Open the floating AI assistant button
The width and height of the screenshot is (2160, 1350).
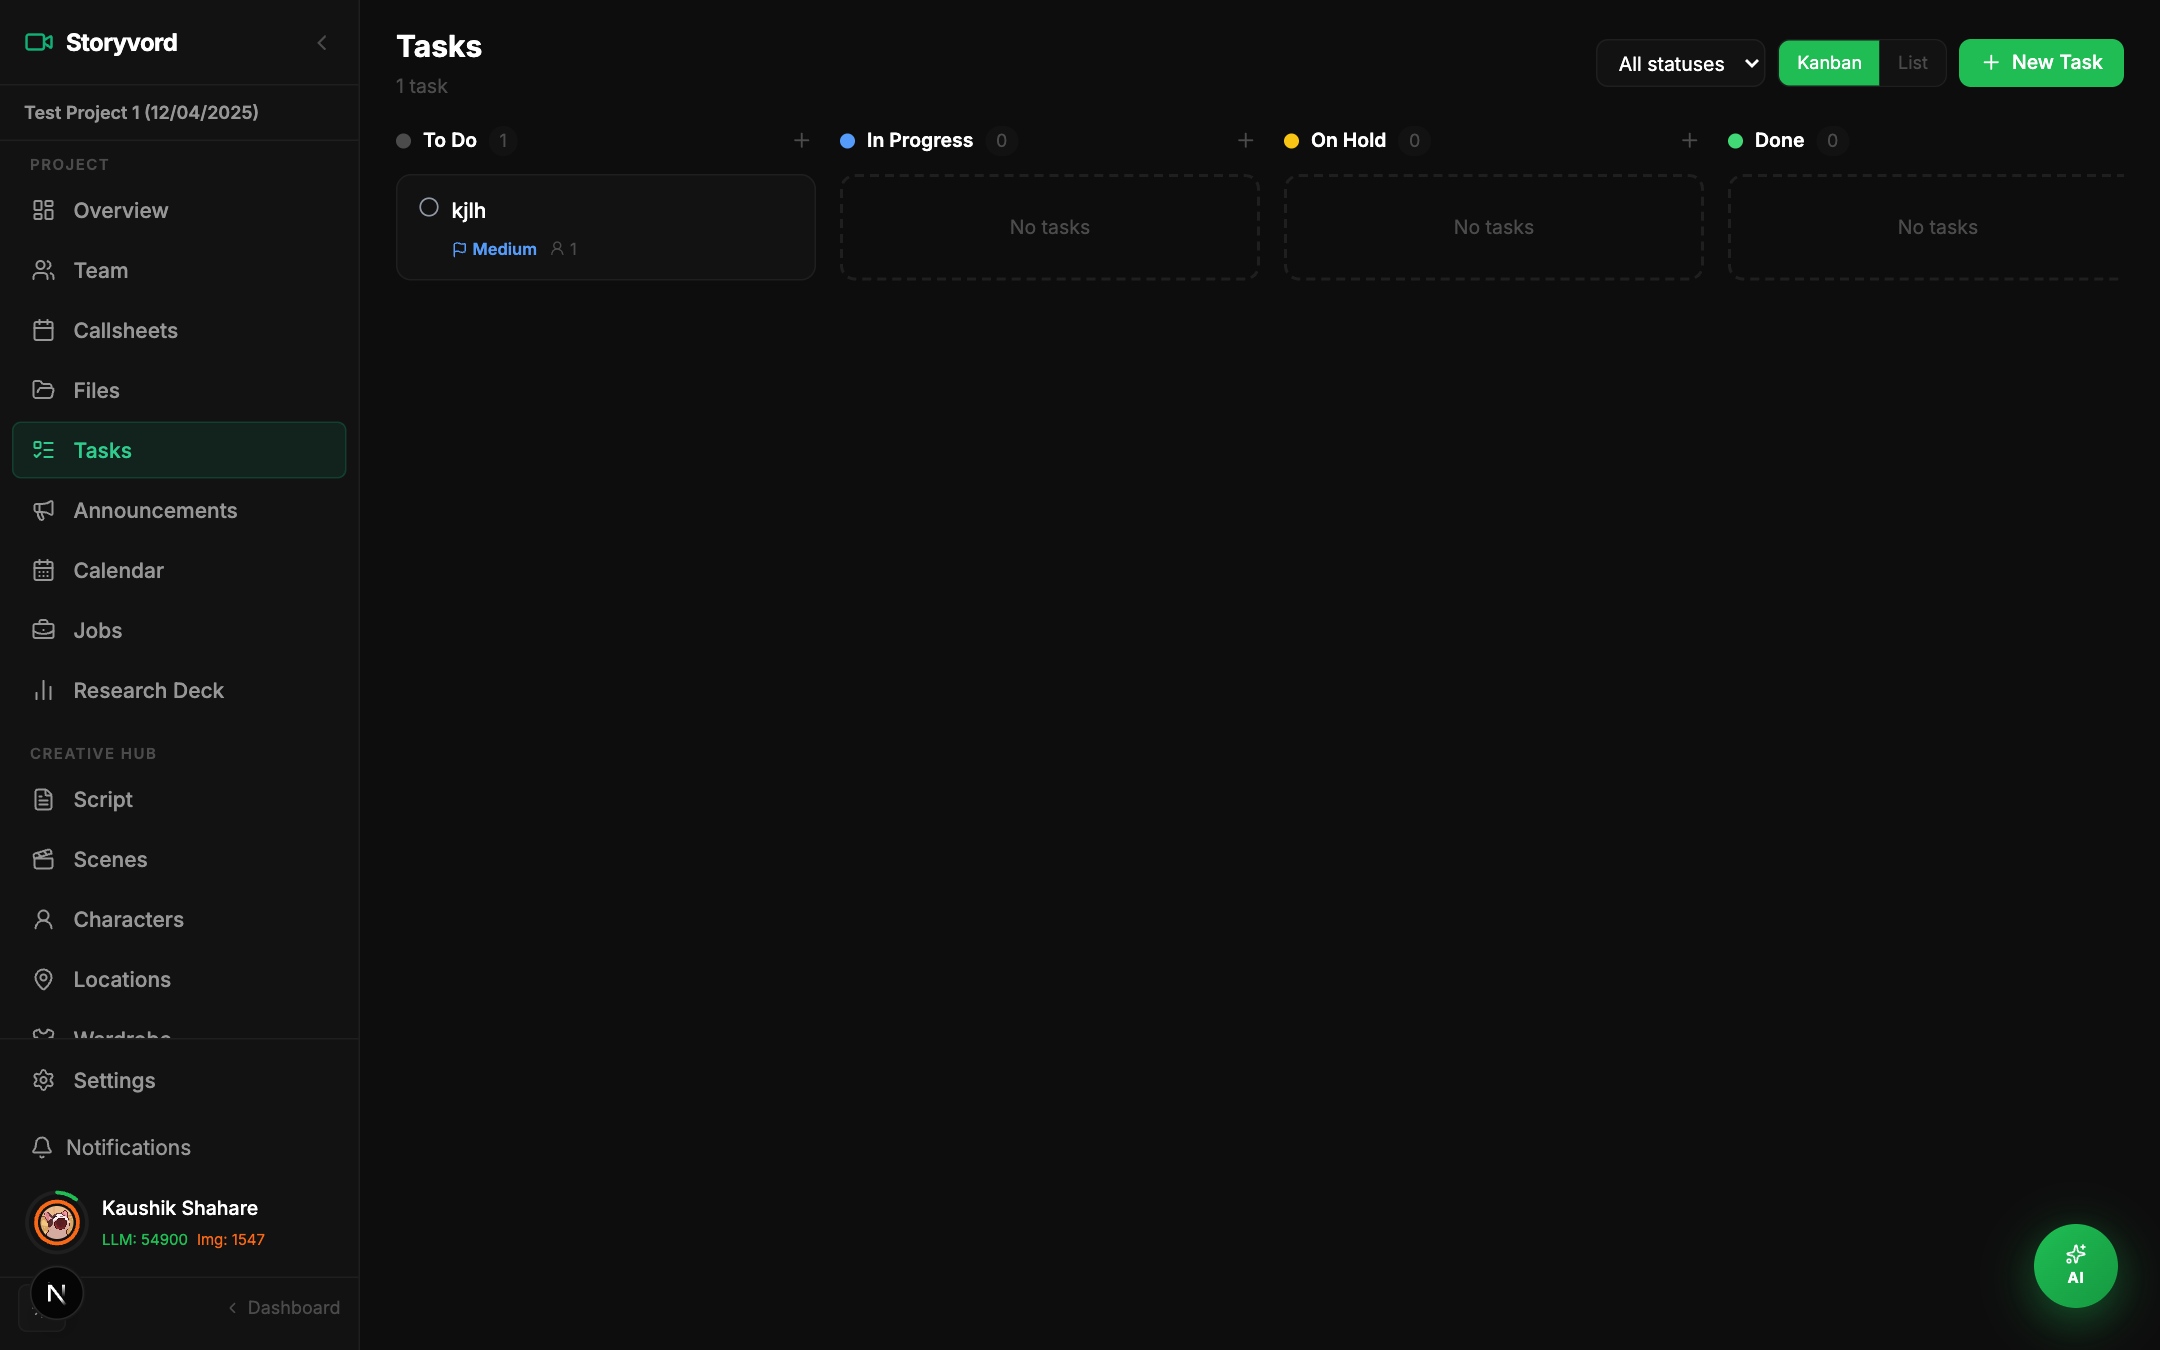pos(2075,1265)
